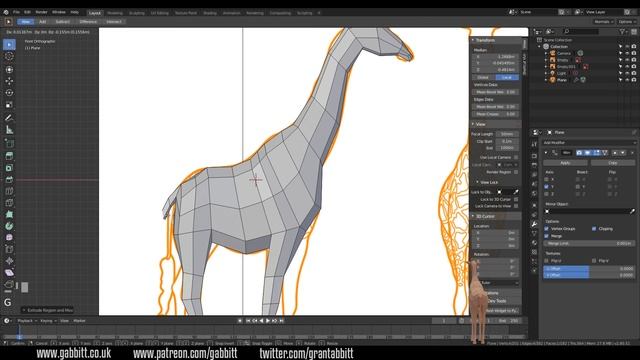640x360 pixels.
Task: Open the Modifier properties wrench tab
Action: click(534, 224)
